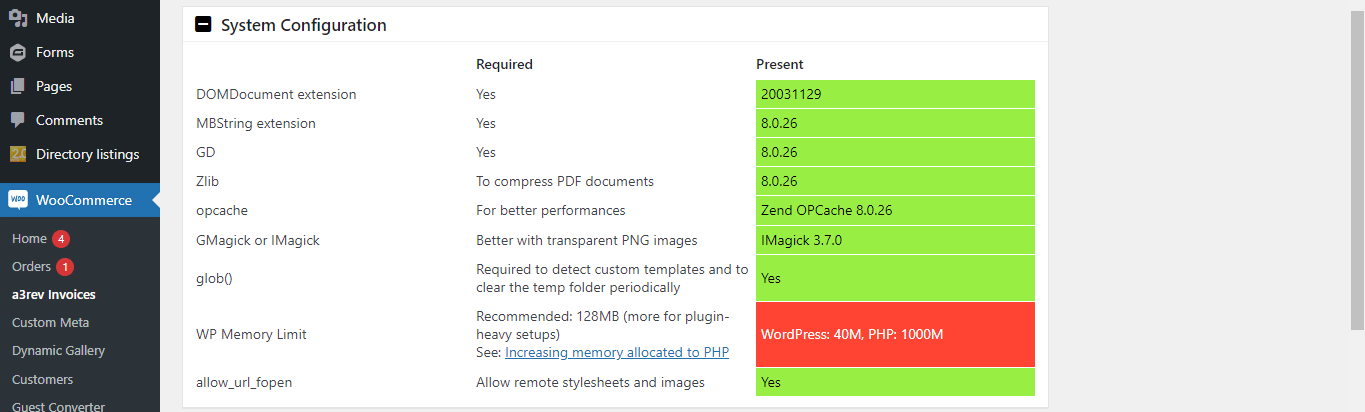Viewport: 1365px width, 412px height.
Task: Click the Home notification badge showing 4
Action: pyautogui.click(x=61, y=239)
